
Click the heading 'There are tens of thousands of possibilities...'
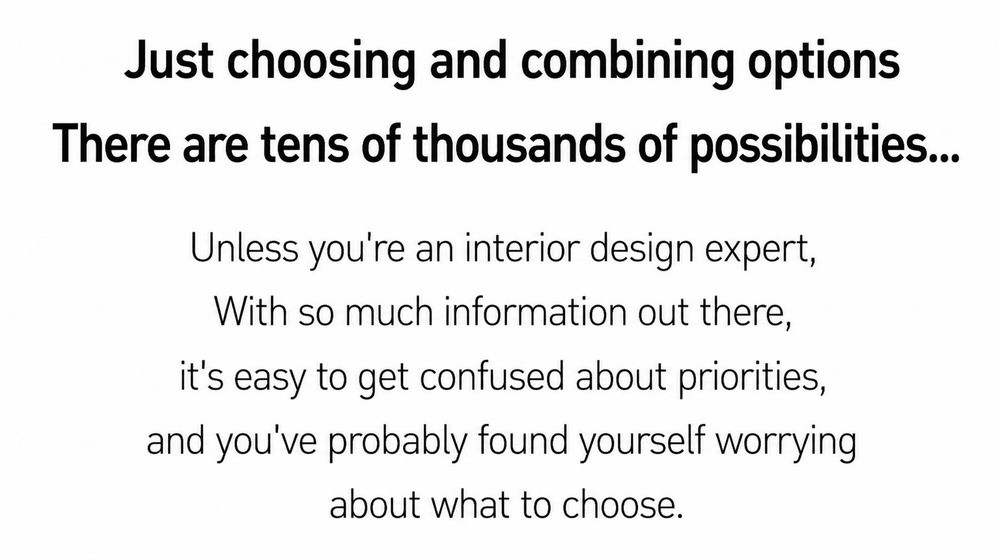(x=506, y=145)
